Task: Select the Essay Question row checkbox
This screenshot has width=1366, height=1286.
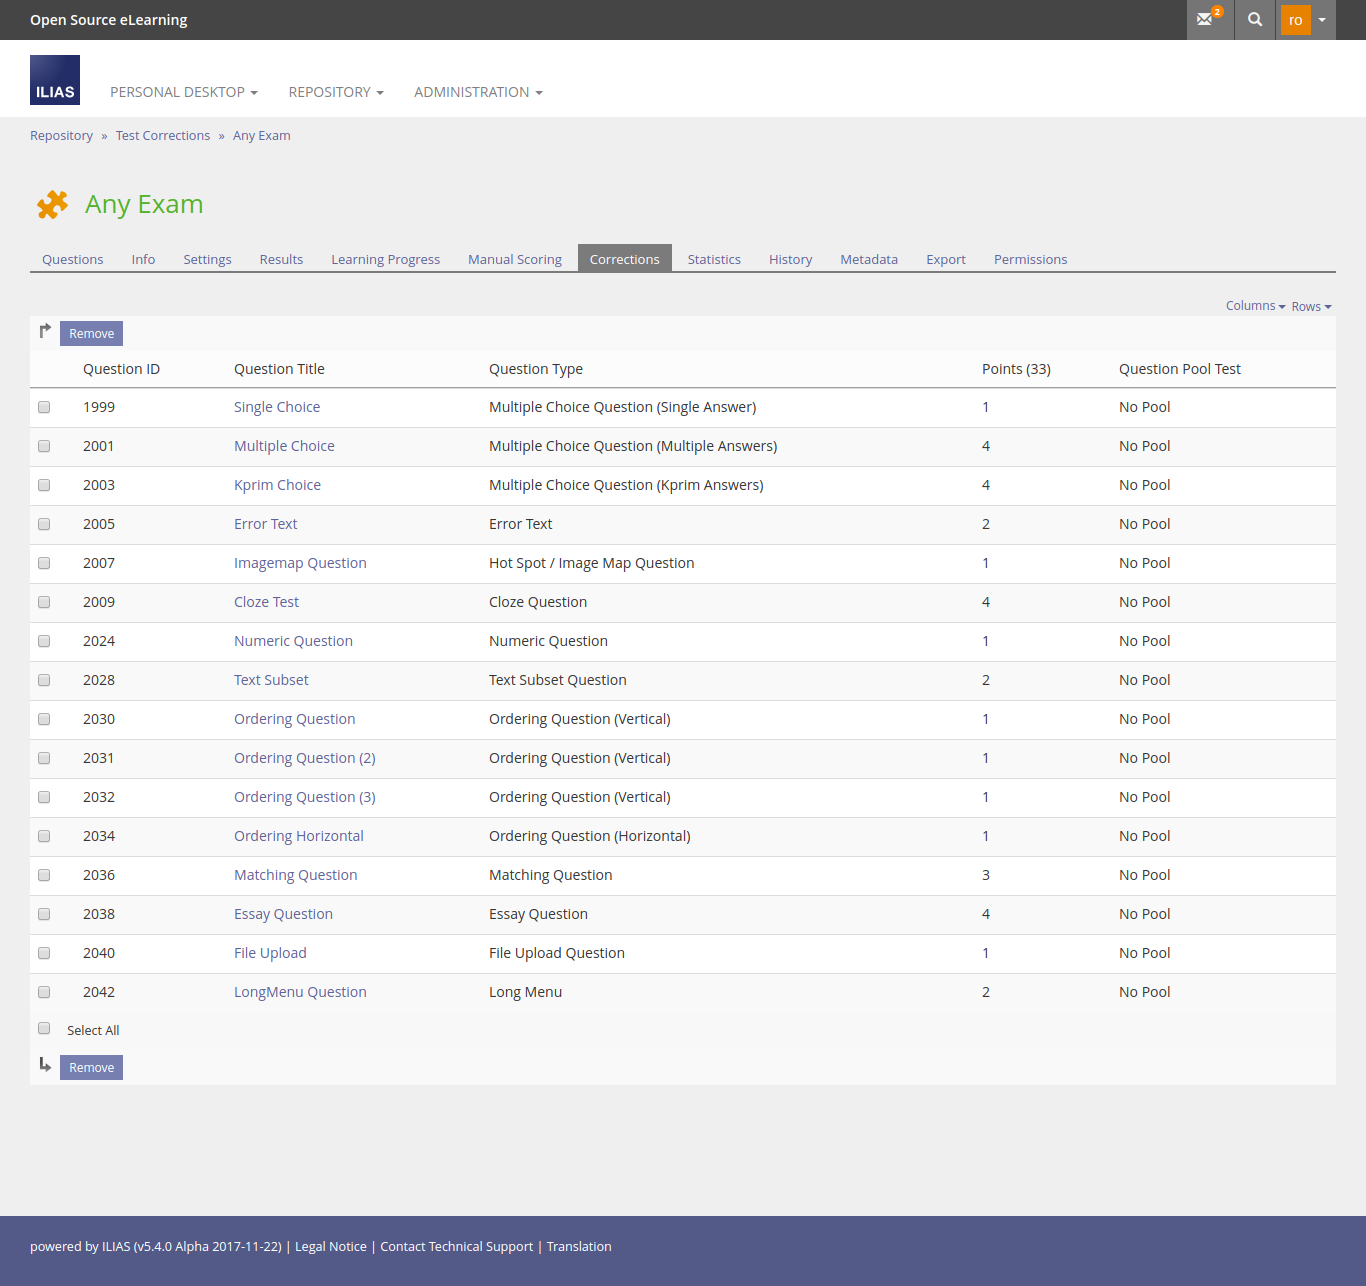Action: click(x=44, y=914)
